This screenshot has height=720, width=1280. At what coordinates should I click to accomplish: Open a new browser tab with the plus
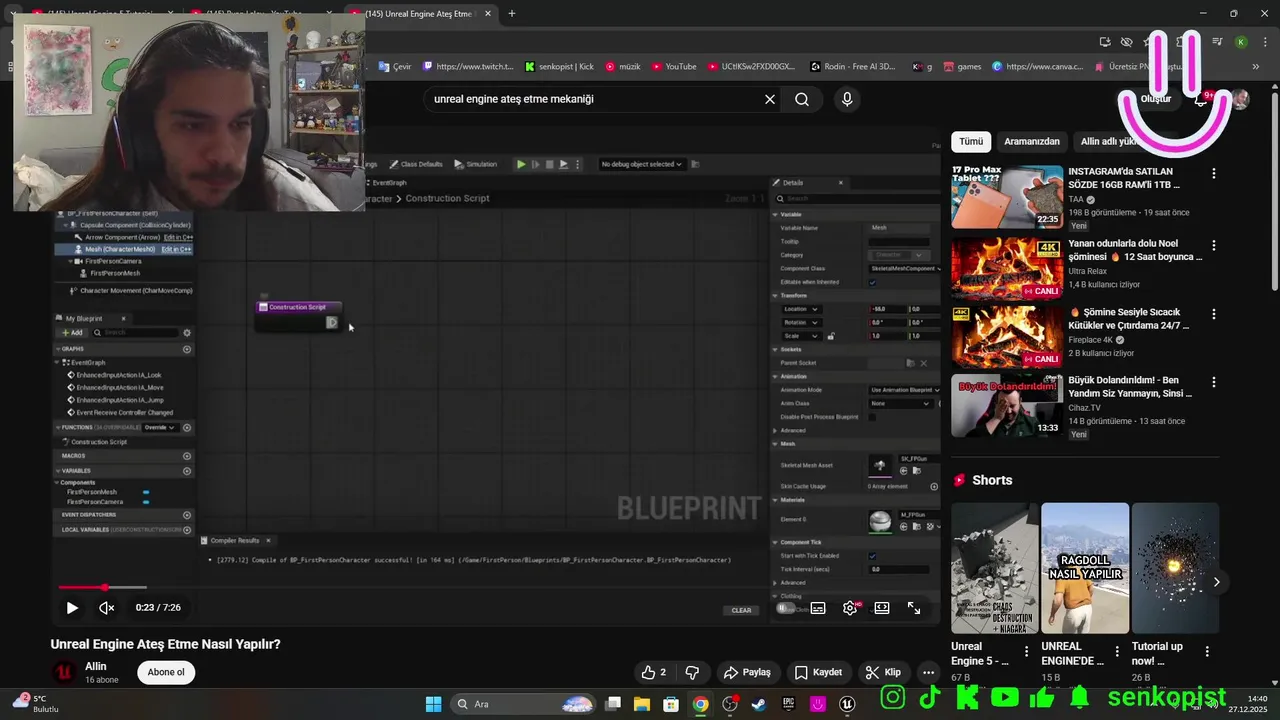[x=512, y=14]
